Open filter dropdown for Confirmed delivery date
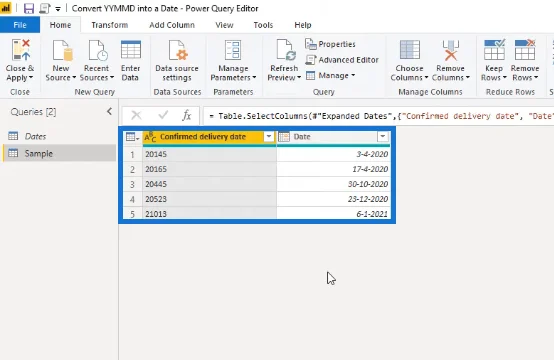Image resolution: width=554 pixels, height=360 pixels. coord(269,137)
